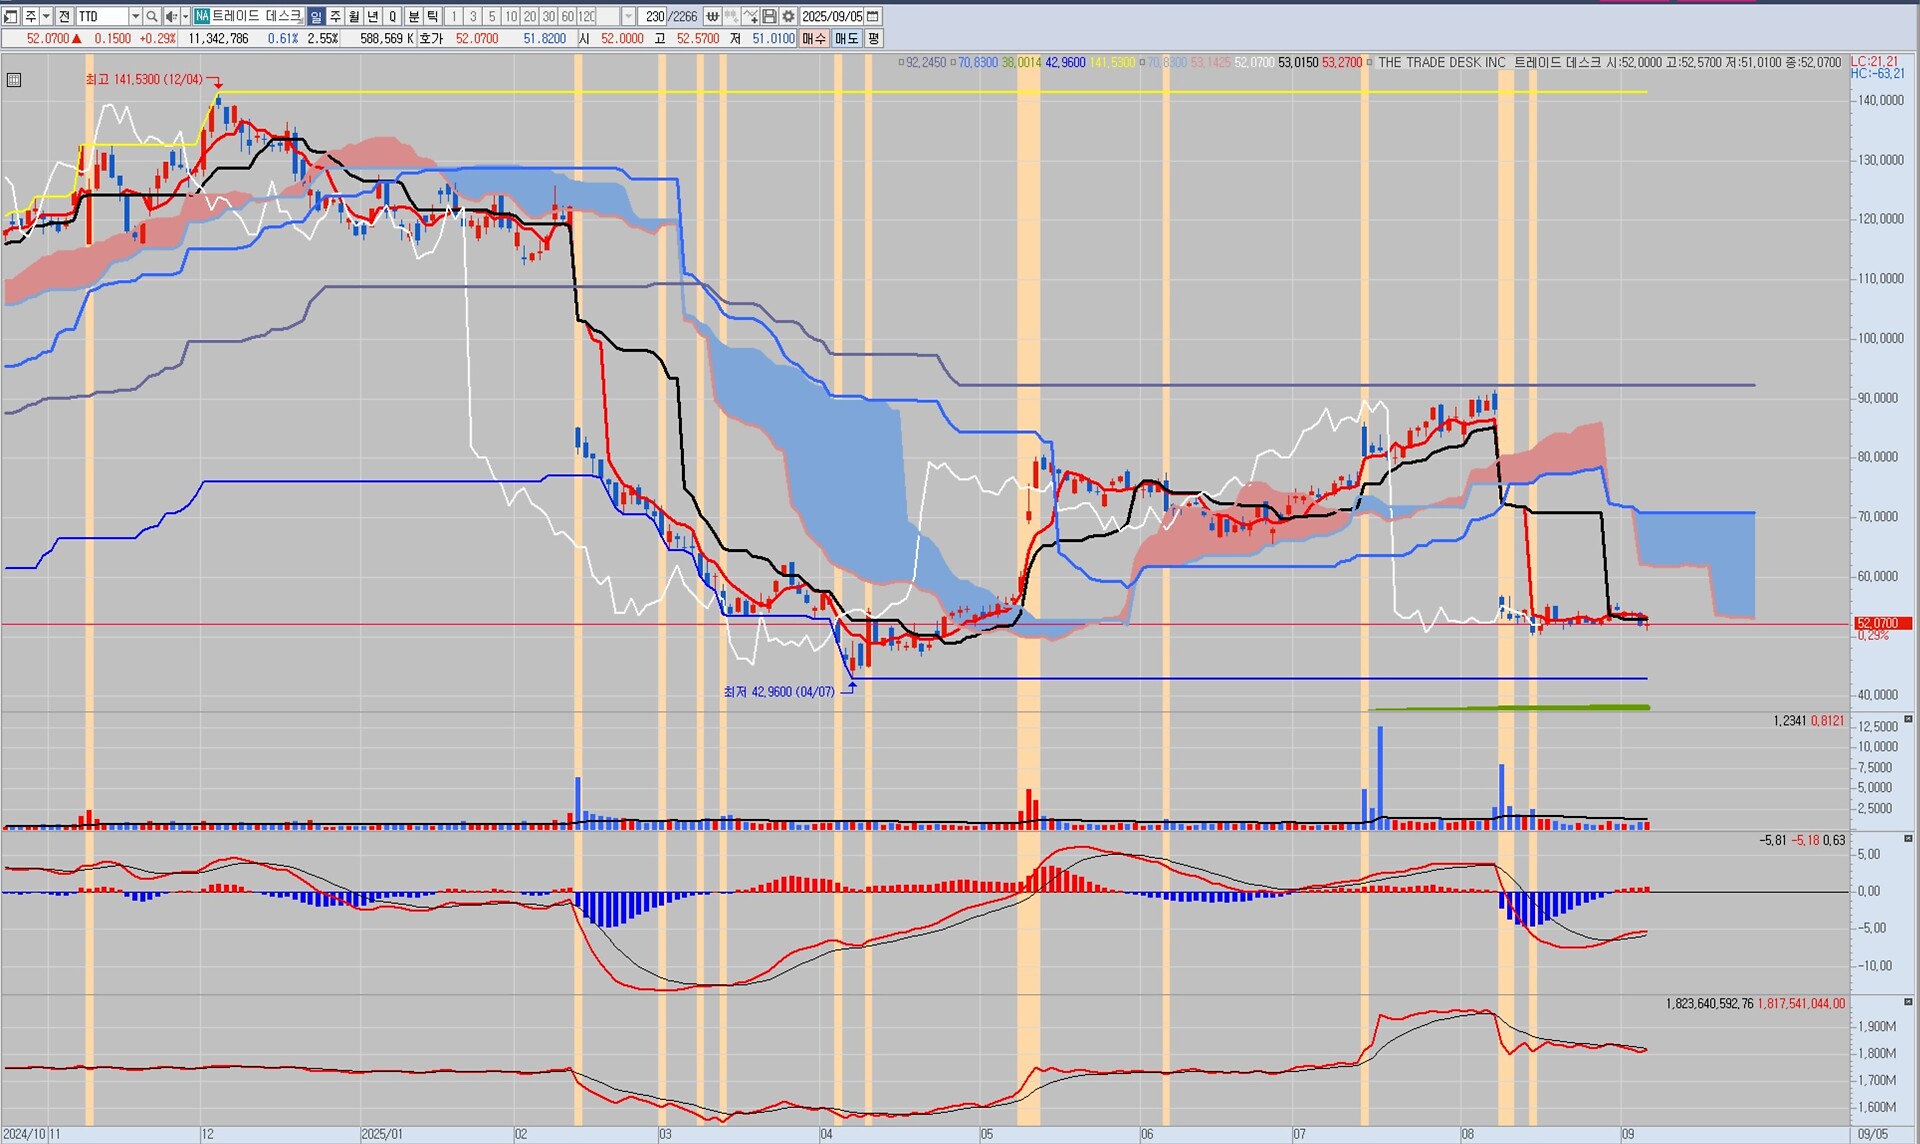Click the magnifier symbol search icon

[x=152, y=16]
